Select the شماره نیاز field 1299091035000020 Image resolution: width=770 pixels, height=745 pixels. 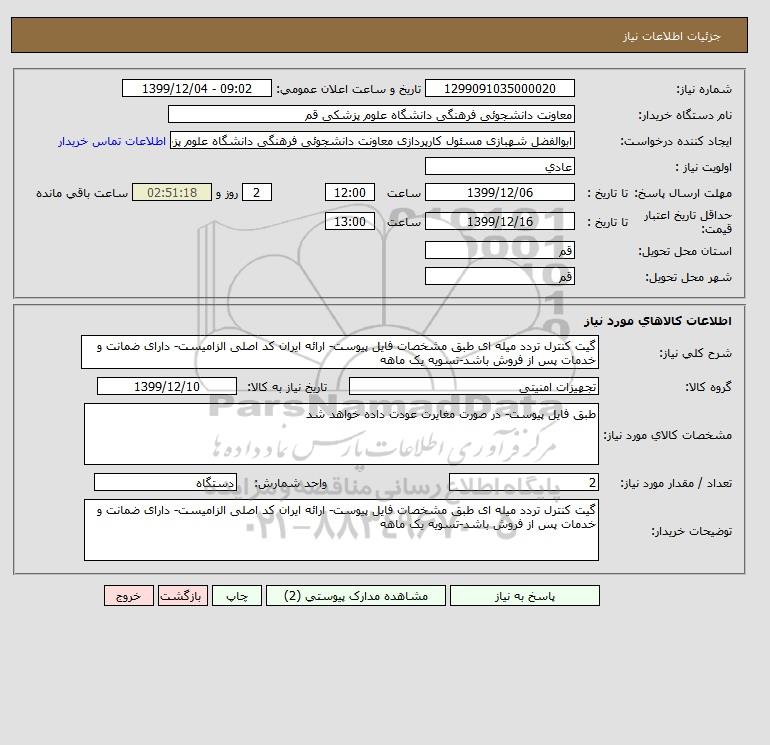click(x=499, y=88)
